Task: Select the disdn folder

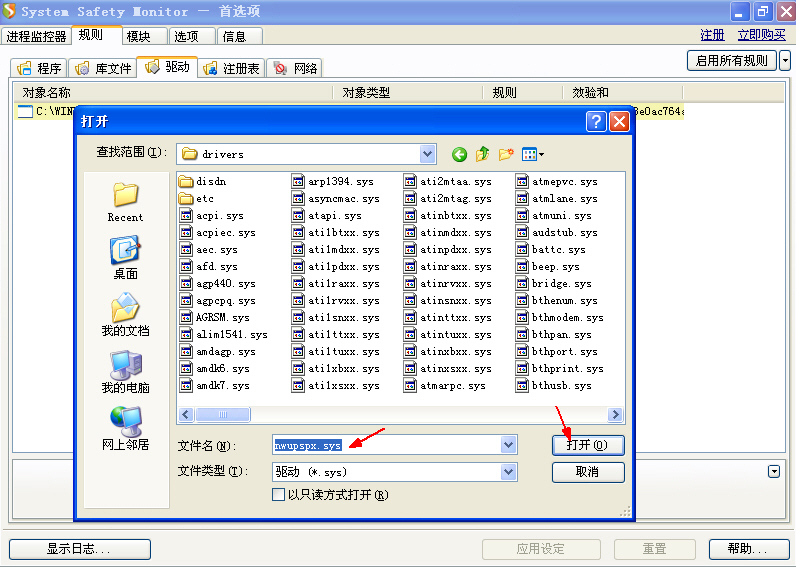Action: coord(203,181)
